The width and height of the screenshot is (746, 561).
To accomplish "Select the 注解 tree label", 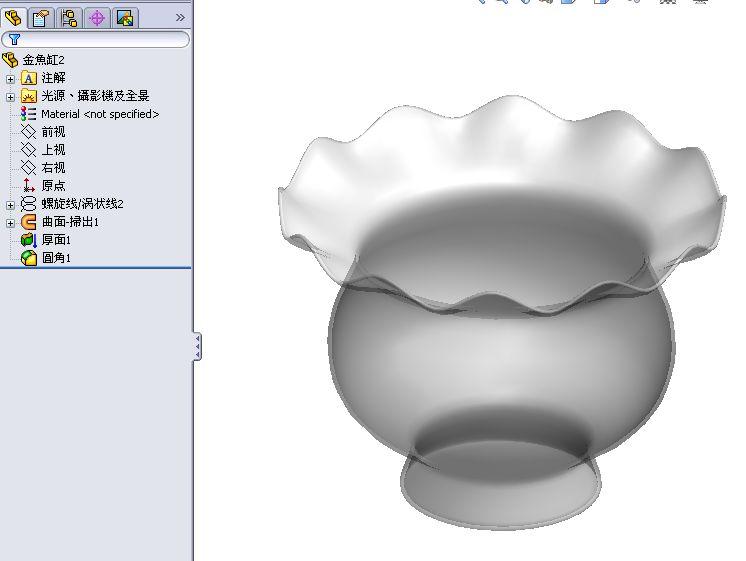I will [53, 78].
